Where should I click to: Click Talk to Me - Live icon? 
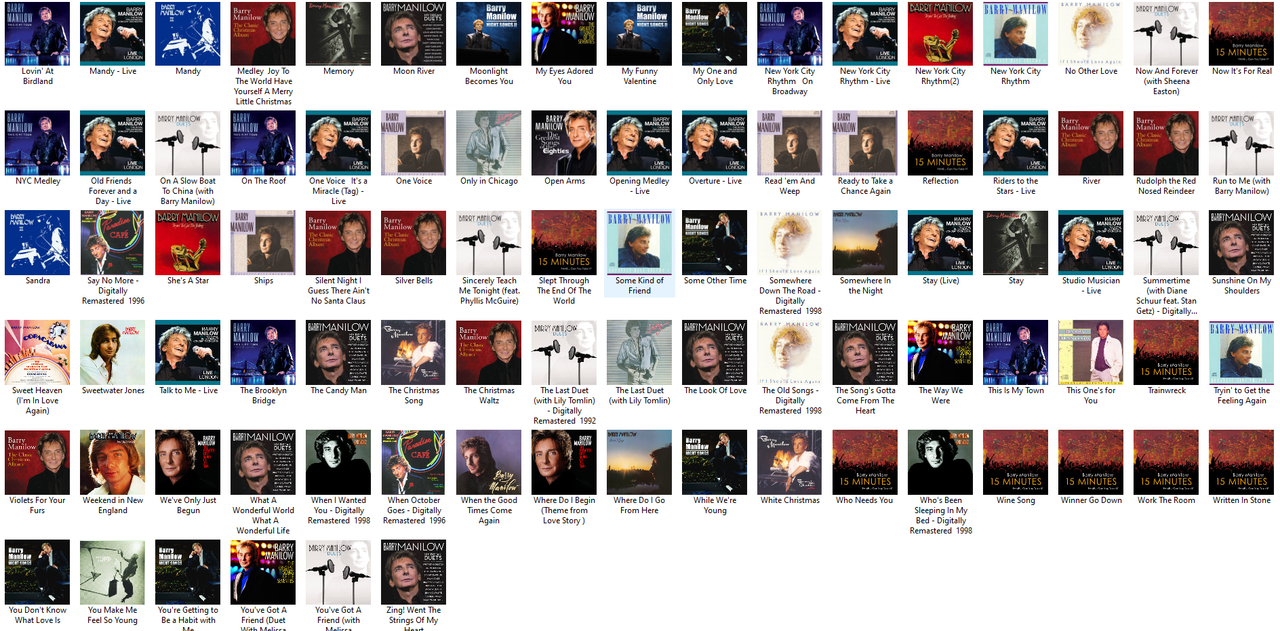click(188, 353)
